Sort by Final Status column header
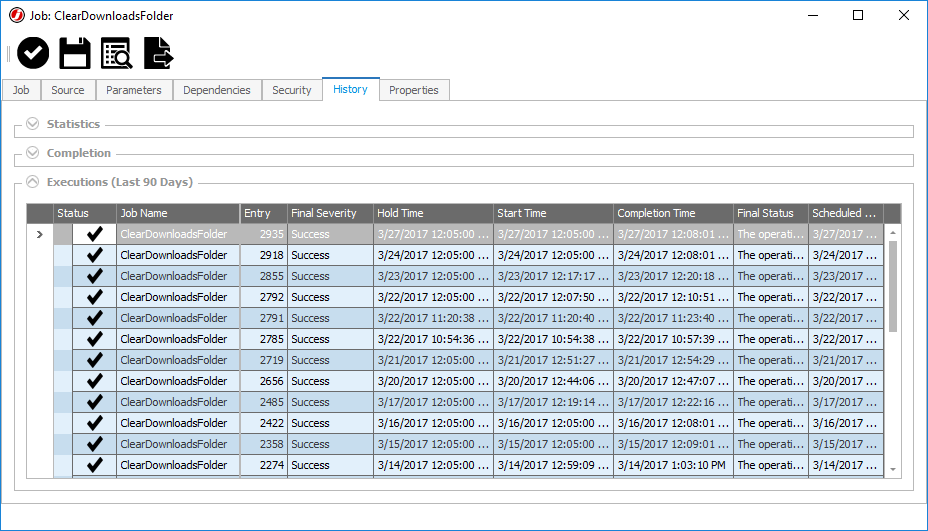This screenshot has height=531, width=928. pos(771,213)
